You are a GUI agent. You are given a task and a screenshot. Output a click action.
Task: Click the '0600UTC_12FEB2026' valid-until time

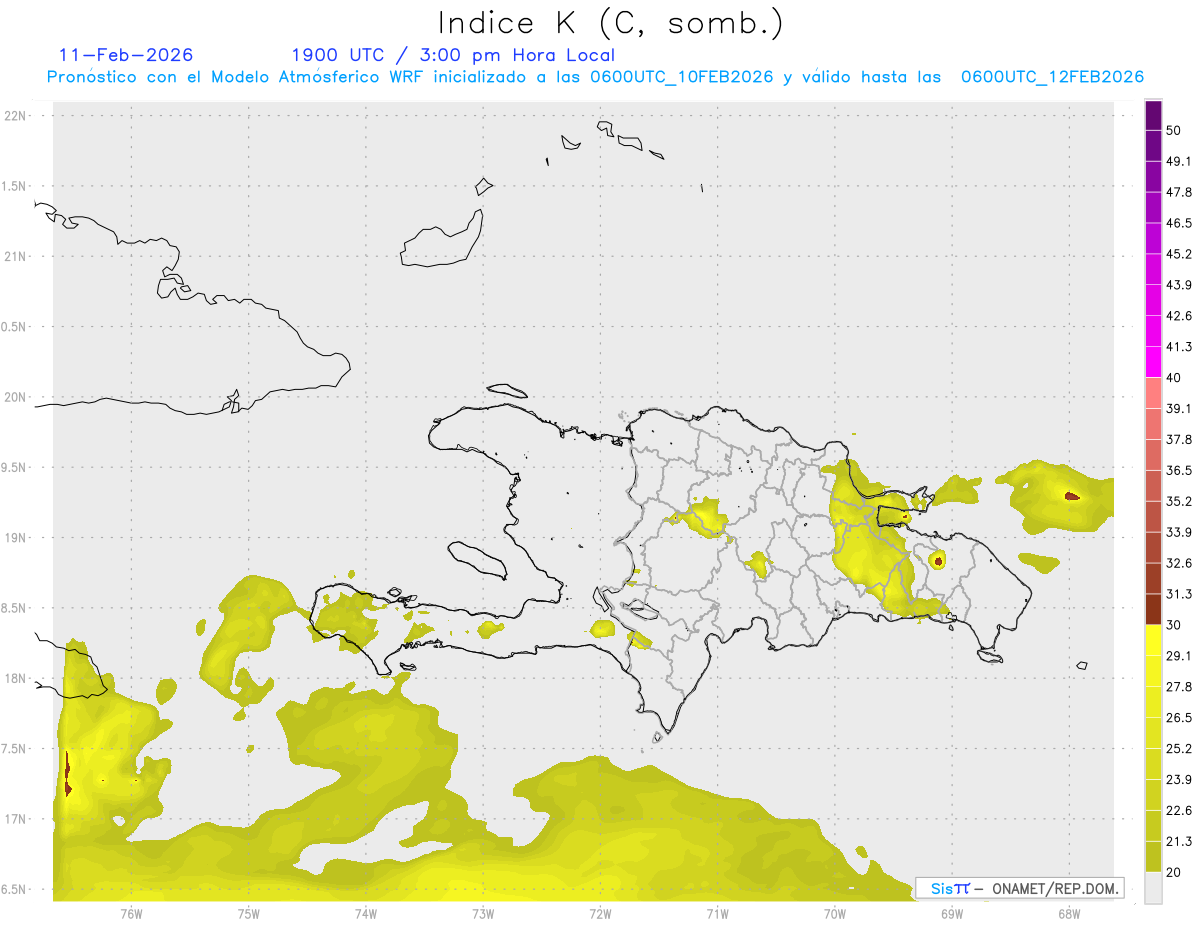1052,77
